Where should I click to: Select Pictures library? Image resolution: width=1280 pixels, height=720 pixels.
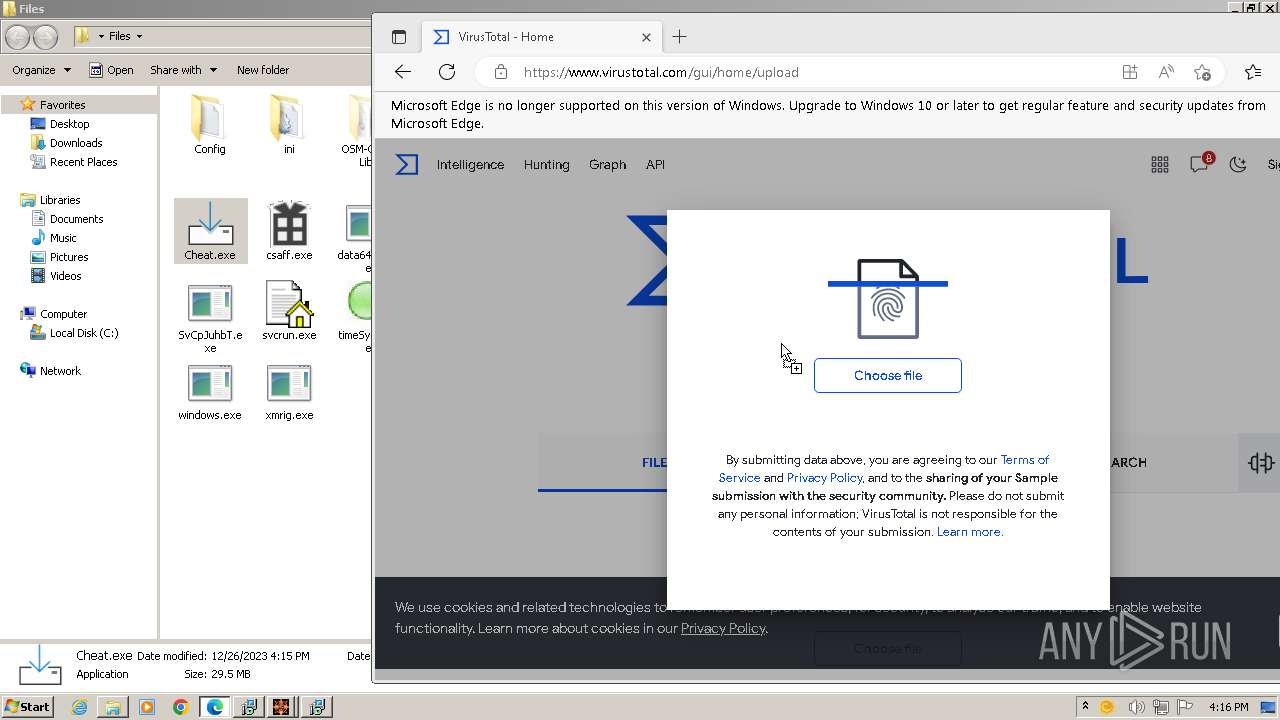point(69,257)
